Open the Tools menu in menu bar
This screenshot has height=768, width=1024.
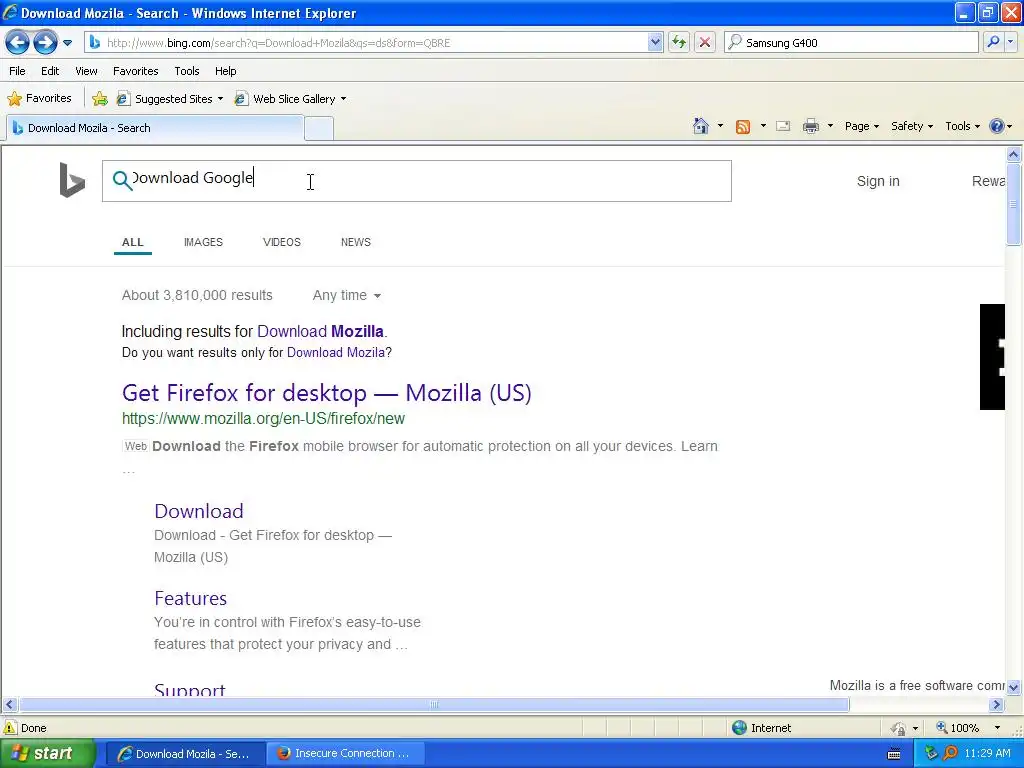coord(187,71)
